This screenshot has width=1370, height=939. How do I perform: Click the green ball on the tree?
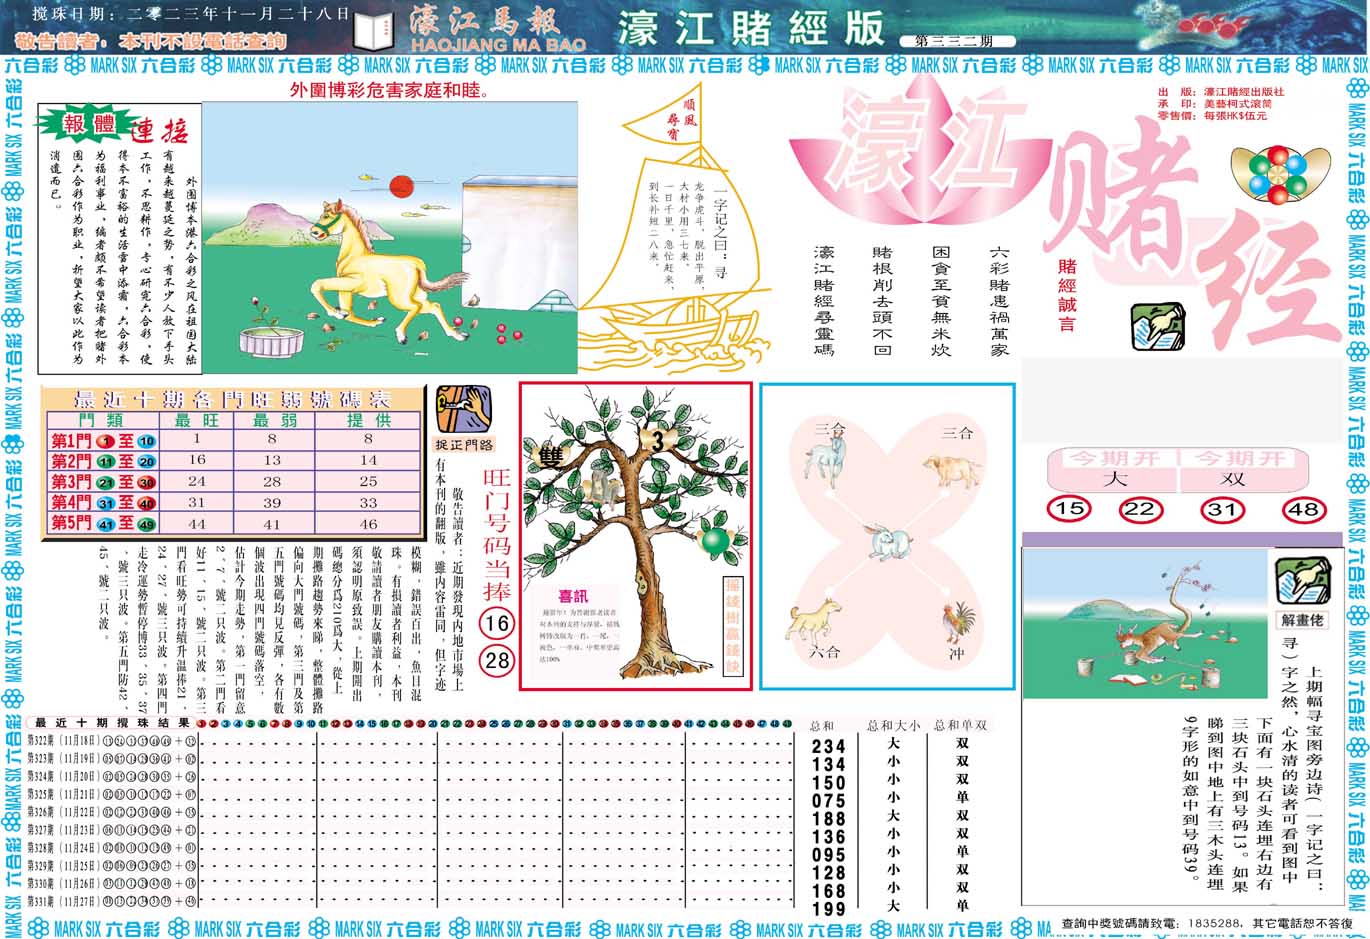click(715, 543)
